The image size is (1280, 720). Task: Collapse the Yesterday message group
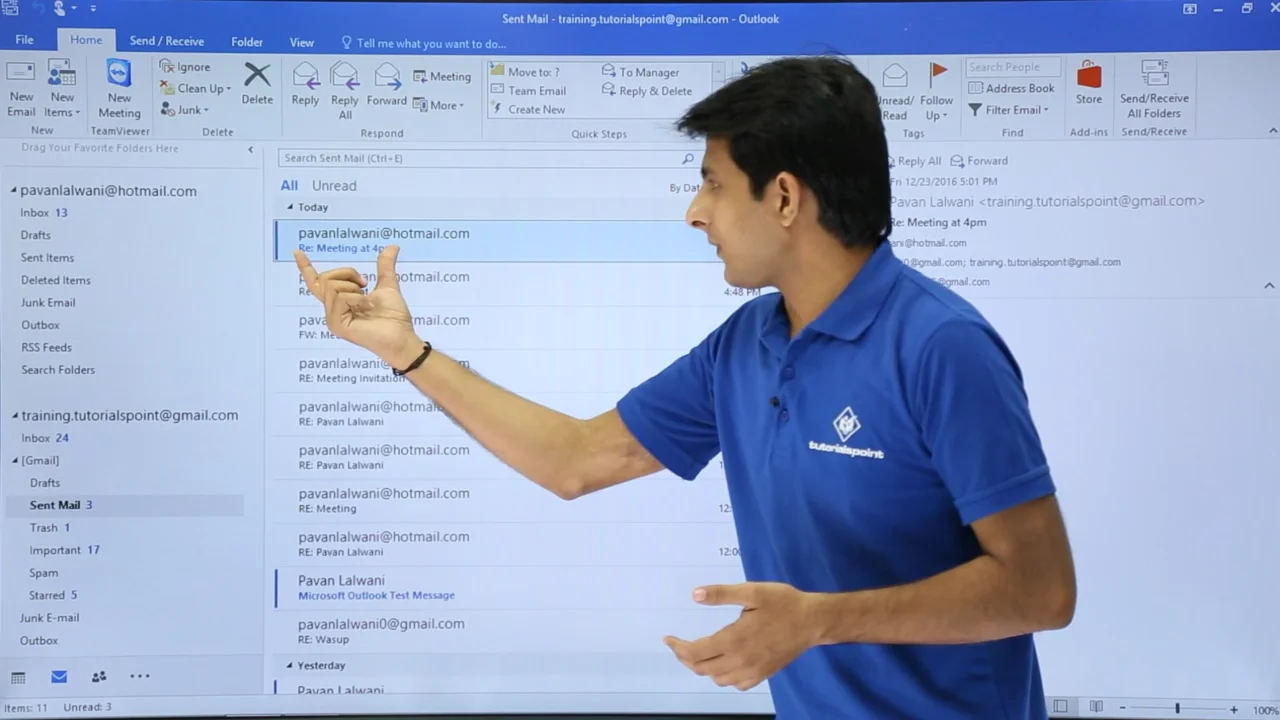pyautogui.click(x=290, y=665)
